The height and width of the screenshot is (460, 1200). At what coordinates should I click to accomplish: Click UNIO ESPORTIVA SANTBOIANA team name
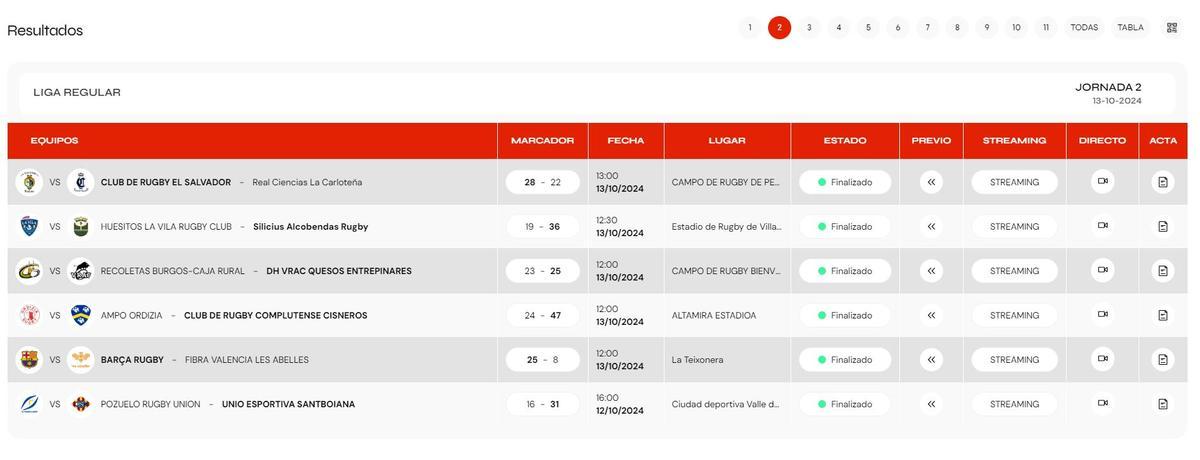288,404
